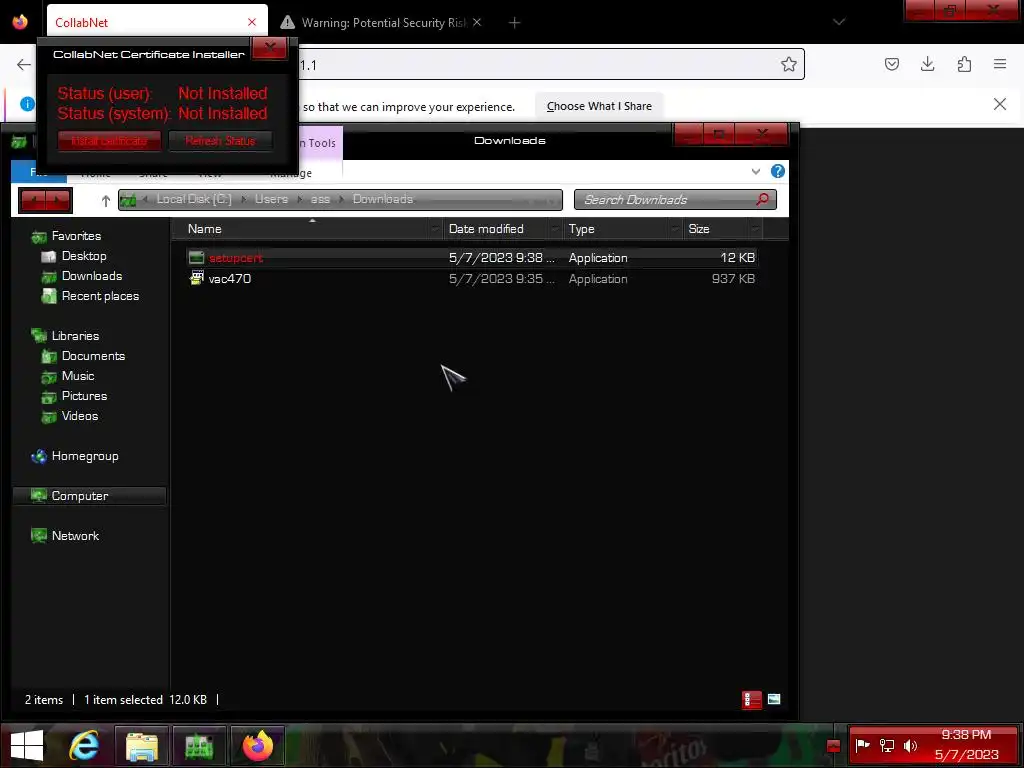Open Network in navigation pane
Viewport: 1024px width, 768px height.
coord(75,536)
